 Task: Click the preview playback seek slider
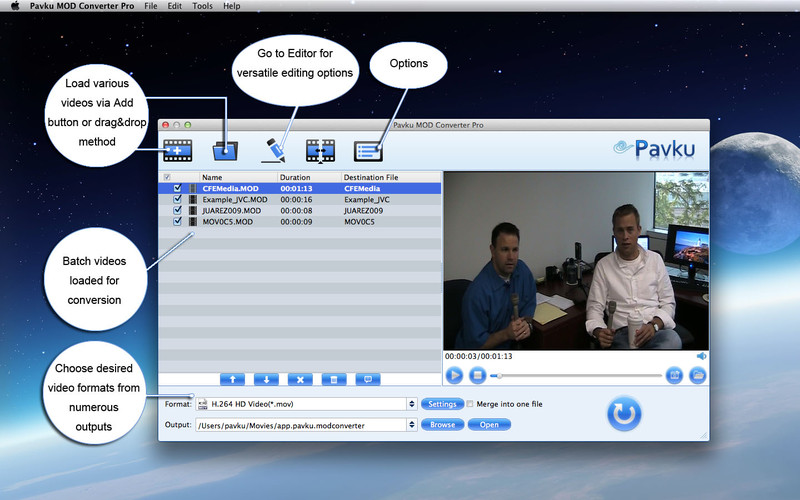(576, 376)
